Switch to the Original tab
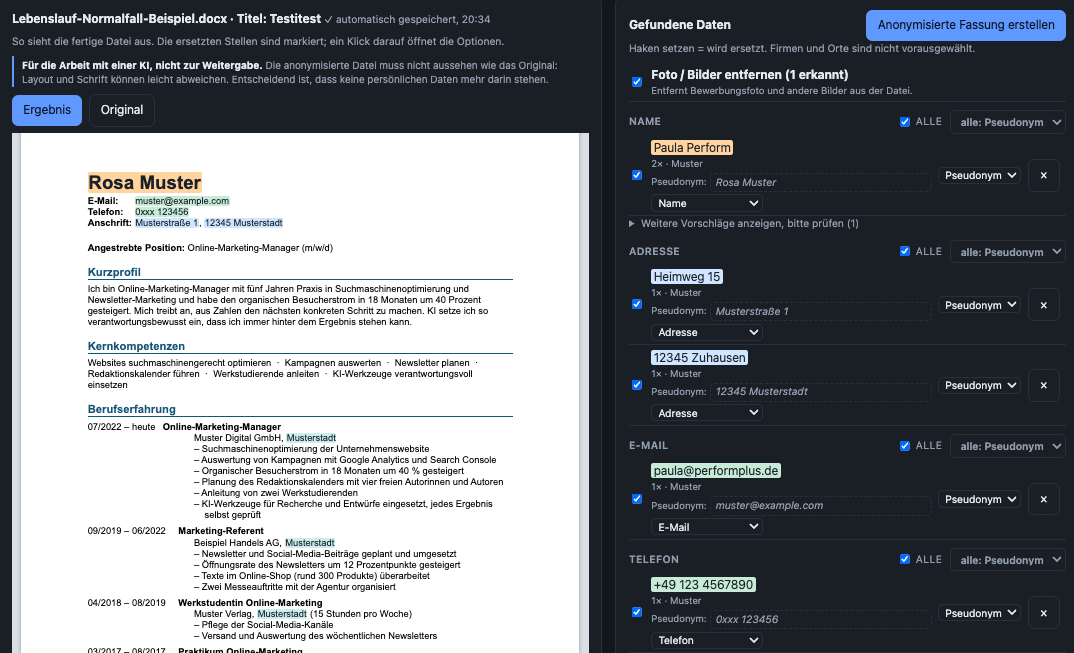Viewport: 1074px width, 653px height. tap(122, 110)
